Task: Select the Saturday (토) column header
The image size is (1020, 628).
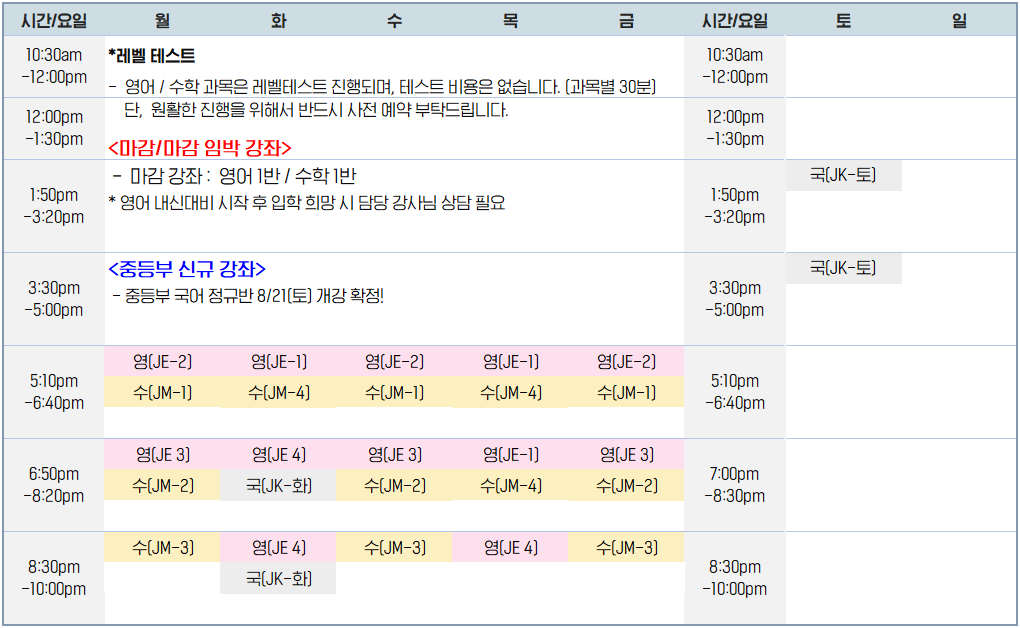Action: click(x=843, y=20)
